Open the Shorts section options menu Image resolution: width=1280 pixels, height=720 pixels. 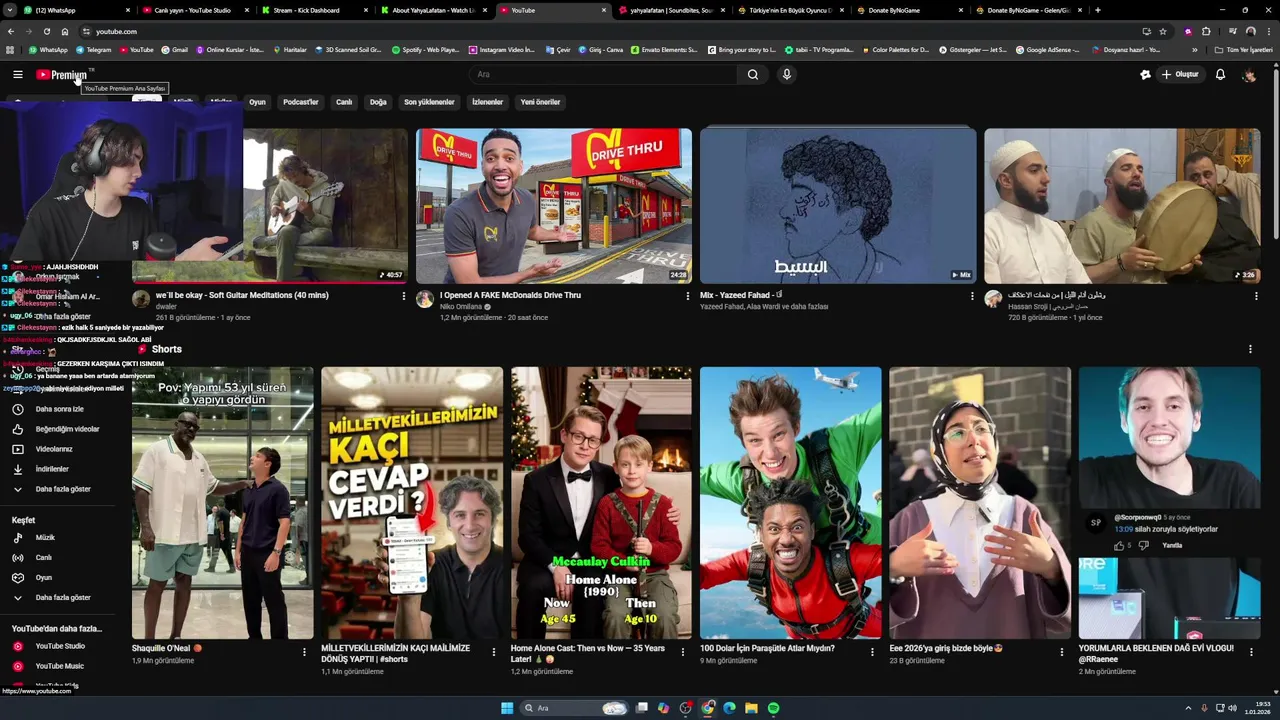1250,349
